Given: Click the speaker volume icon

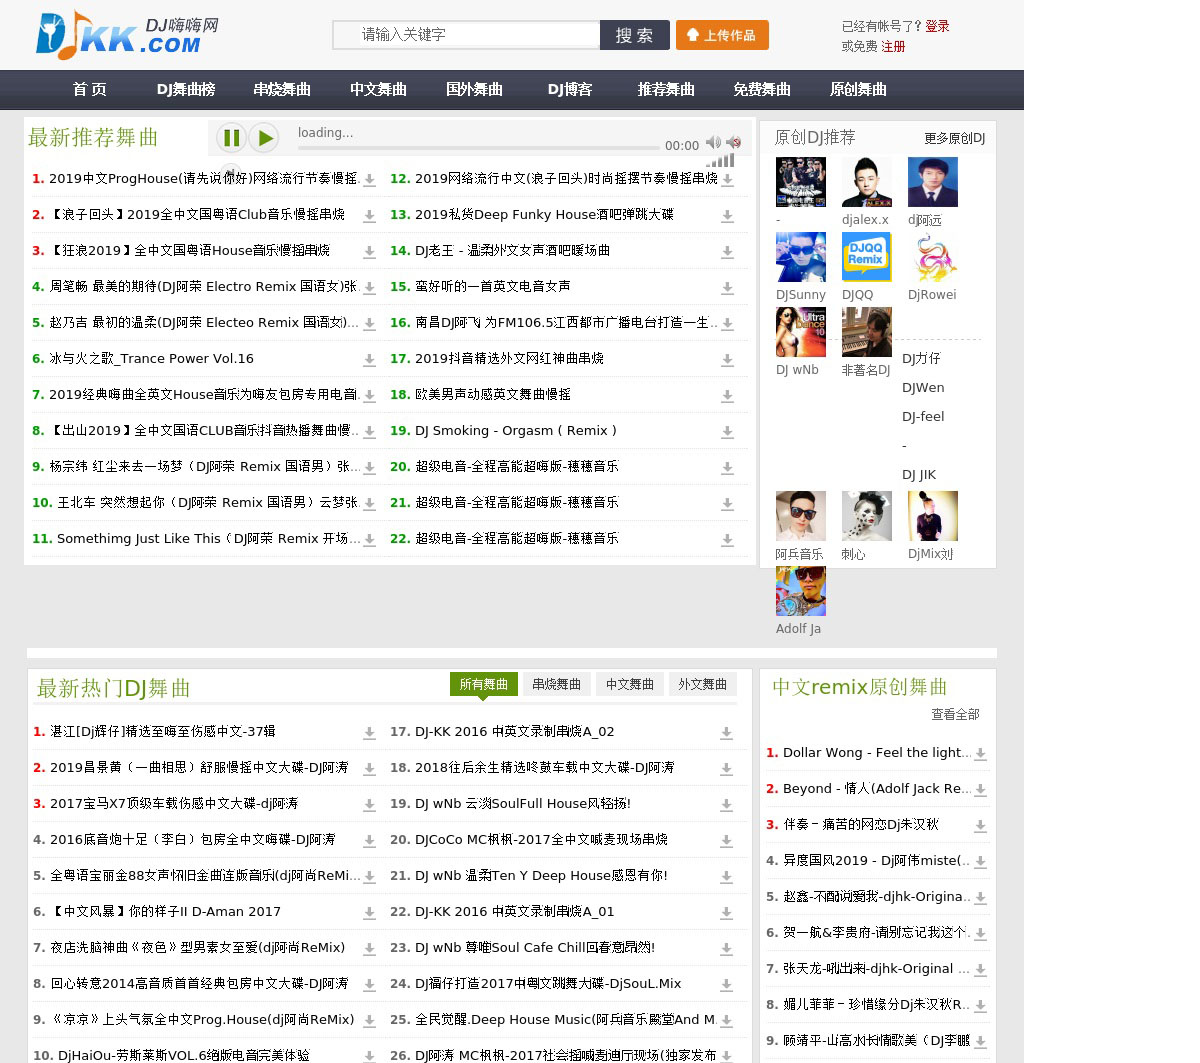Looking at the screenshot, I should pos(713,142).
